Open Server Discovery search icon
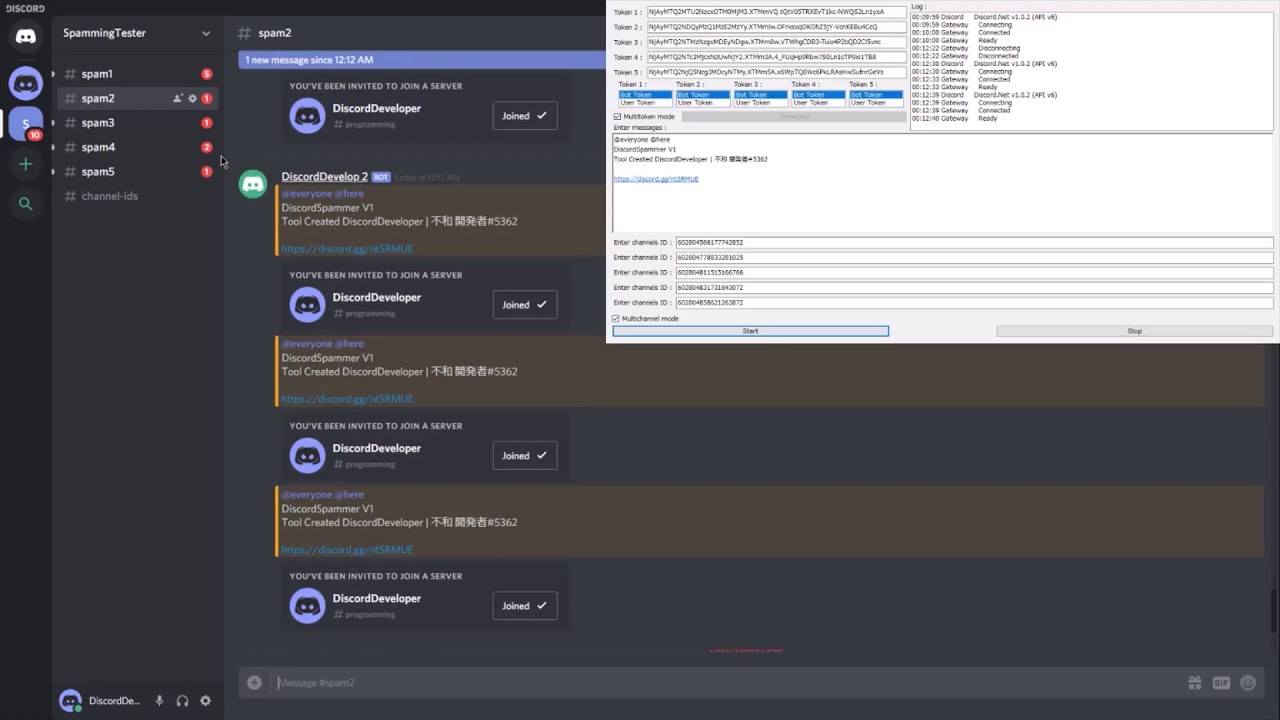Screen dimensions: 1280x720 click(x=26, y=204)
